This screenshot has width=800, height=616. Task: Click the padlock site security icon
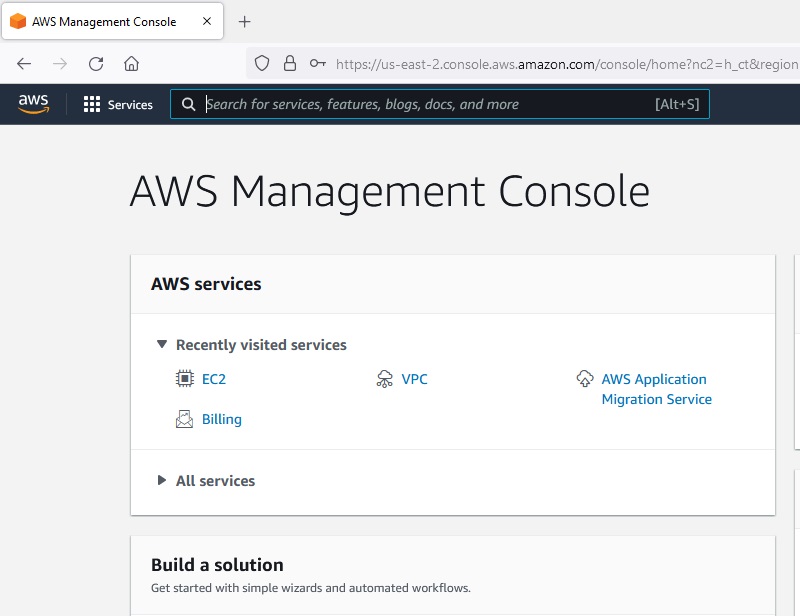coord(290,63)
